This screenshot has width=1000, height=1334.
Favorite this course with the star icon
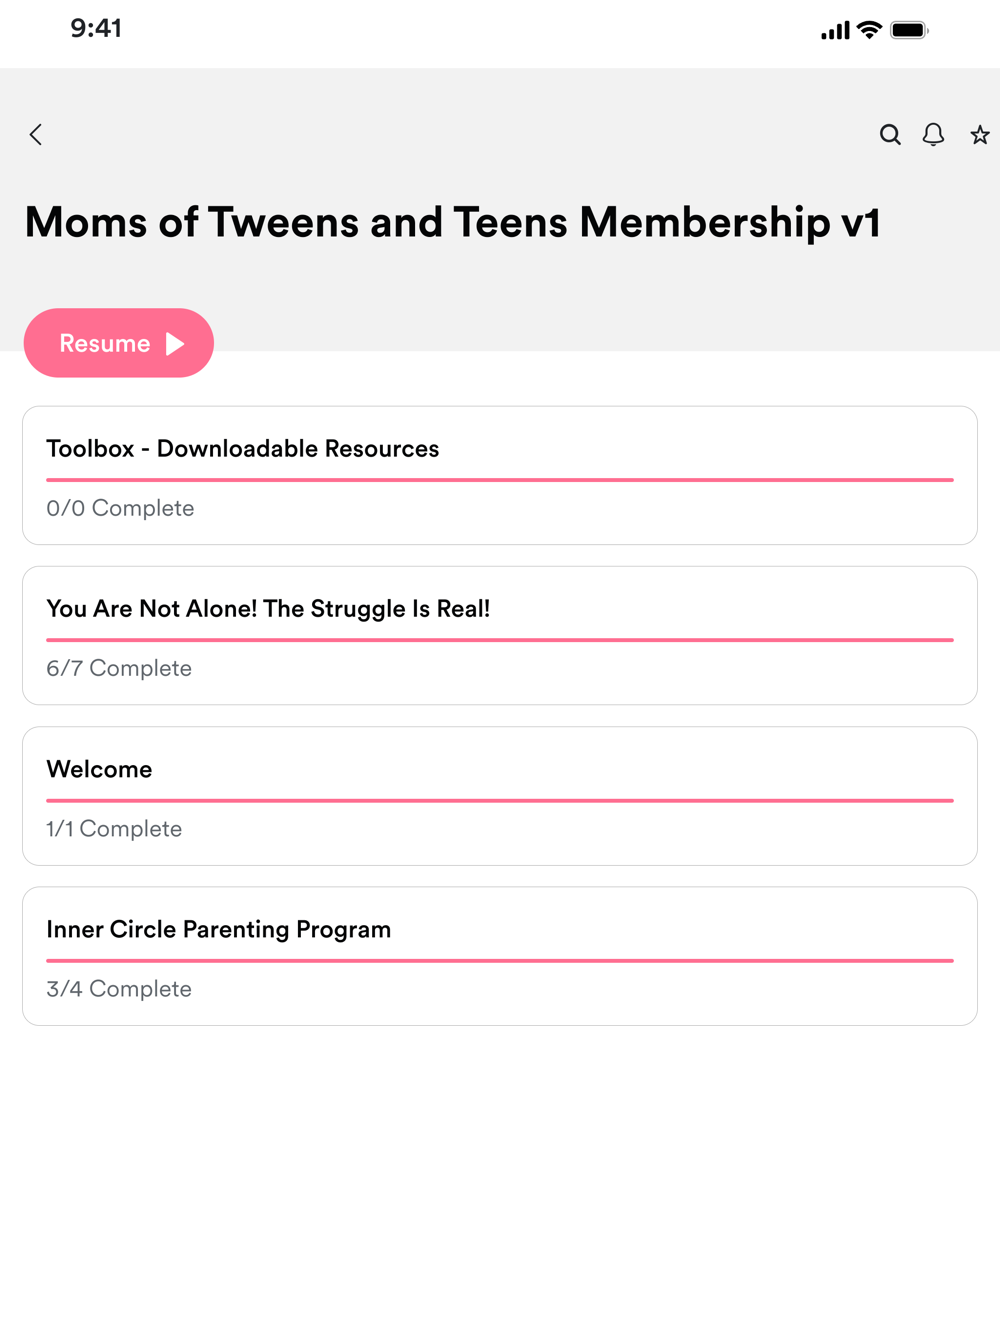980,135
